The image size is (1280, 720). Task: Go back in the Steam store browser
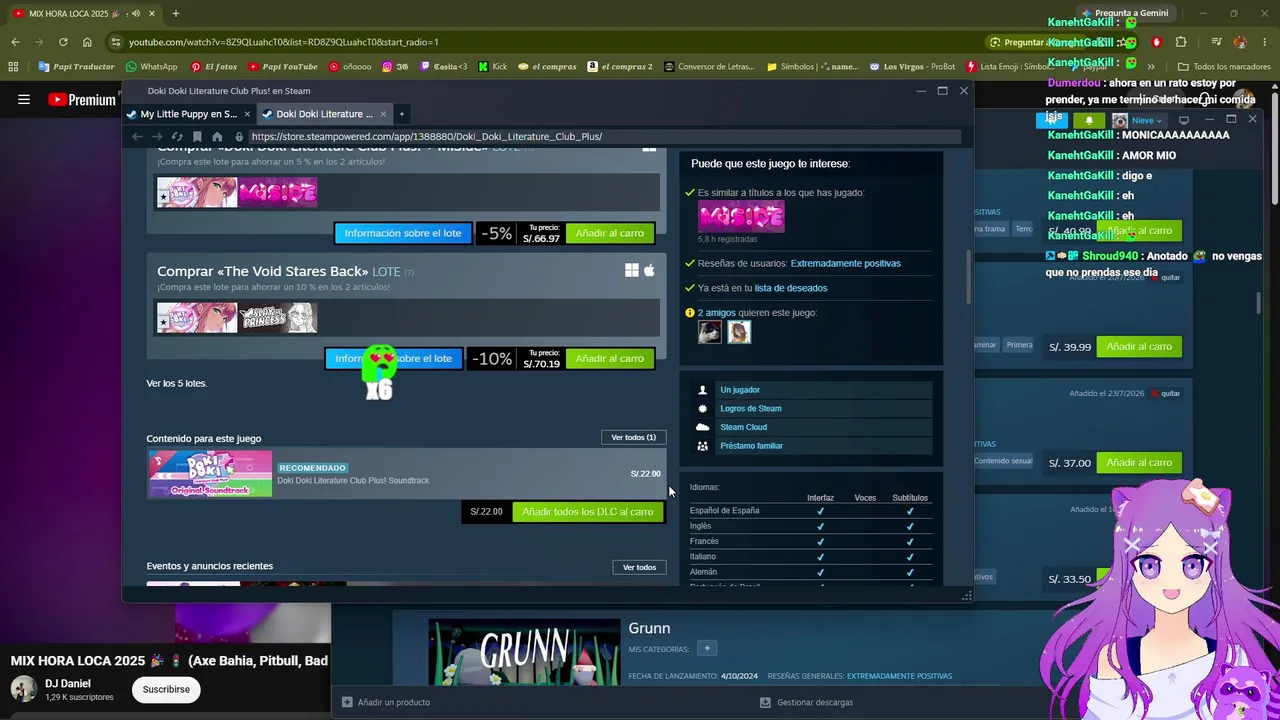[x=137, y=136]
